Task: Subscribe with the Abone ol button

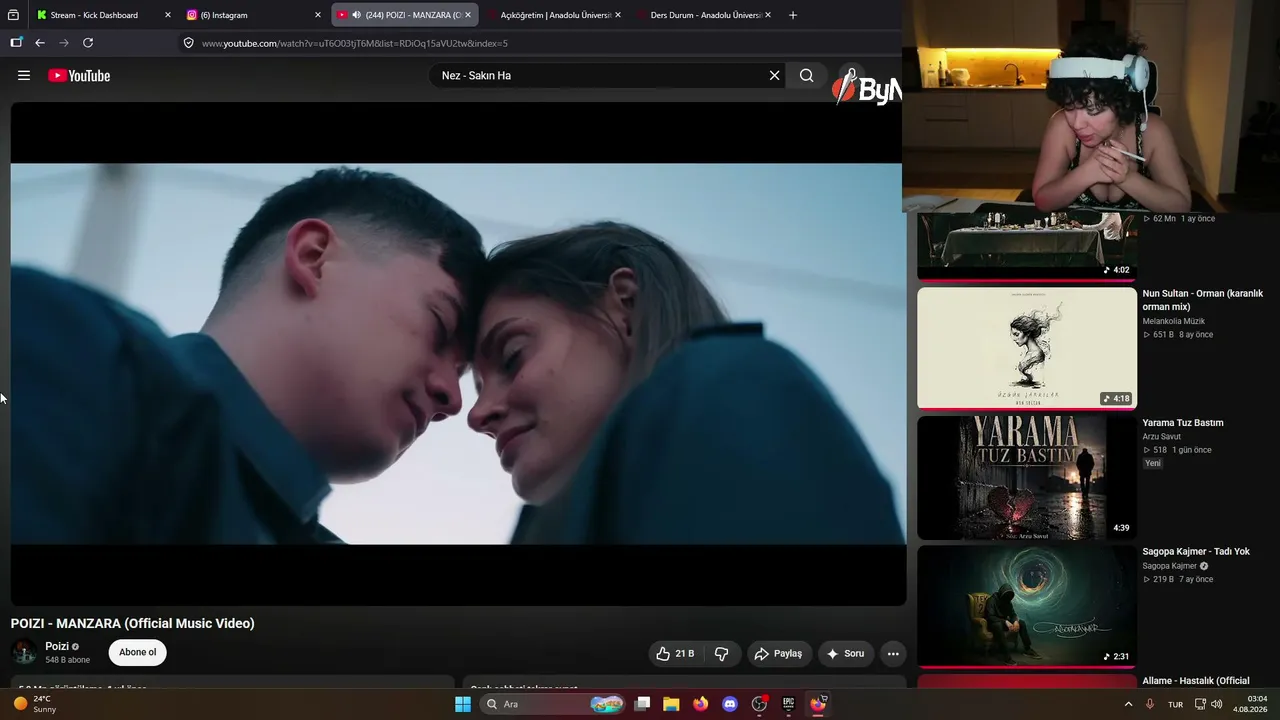Action: 138,653
